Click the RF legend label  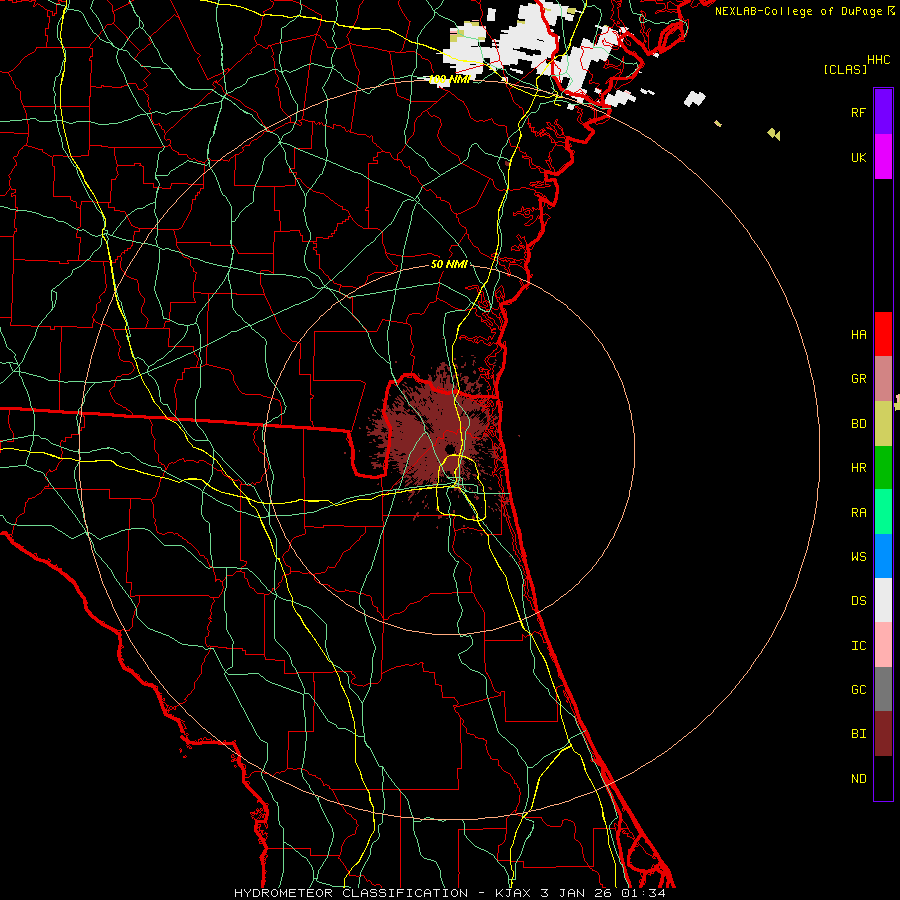pyautogui.click(x=858, y=112)
